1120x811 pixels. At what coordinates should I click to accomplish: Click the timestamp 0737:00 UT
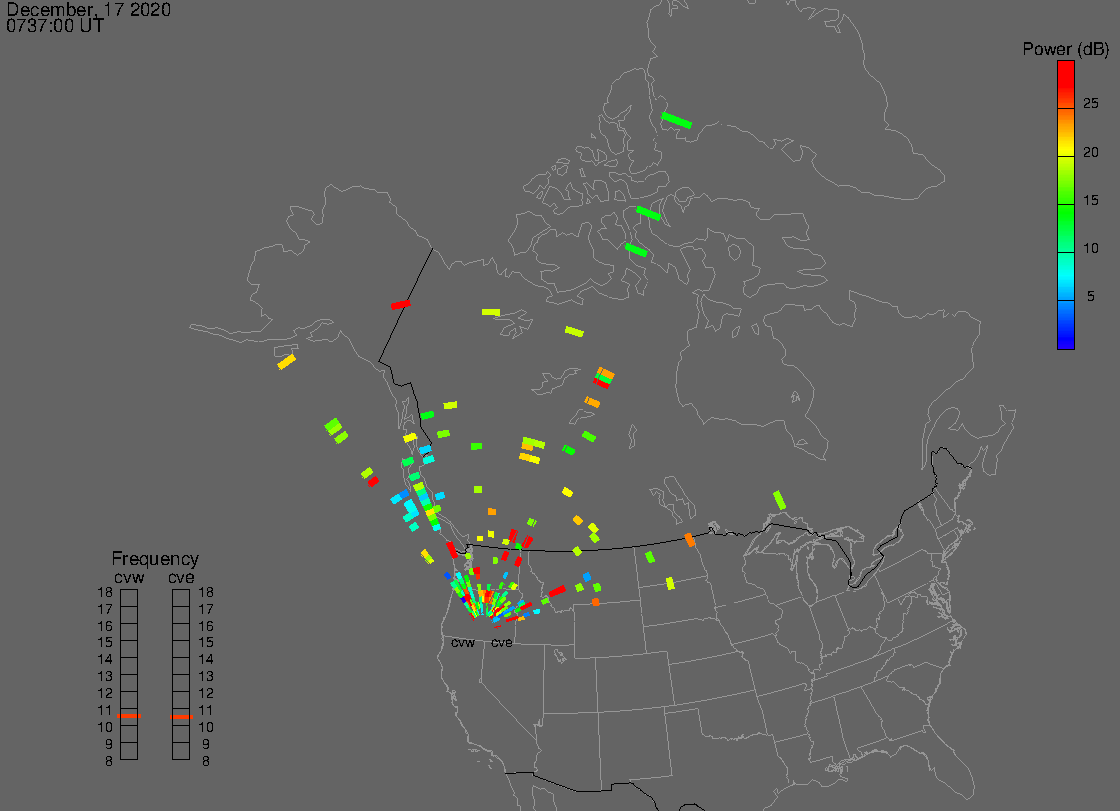click(x=55, y=26)
